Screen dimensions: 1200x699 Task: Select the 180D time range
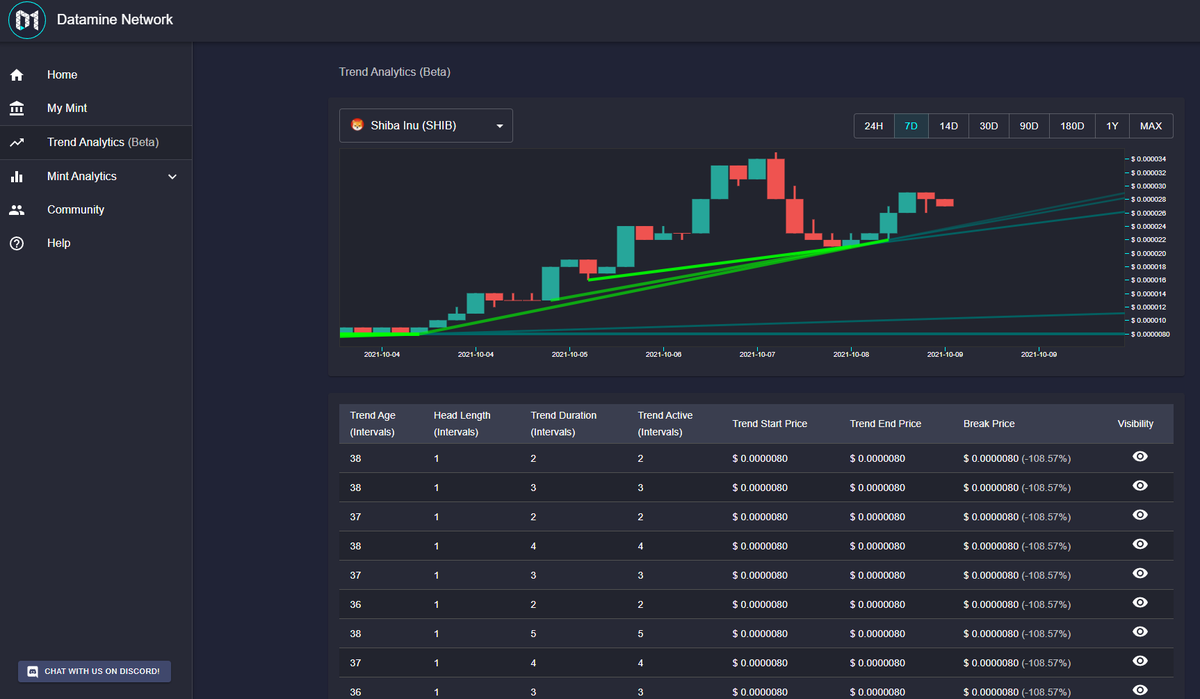click(1072, 126)
